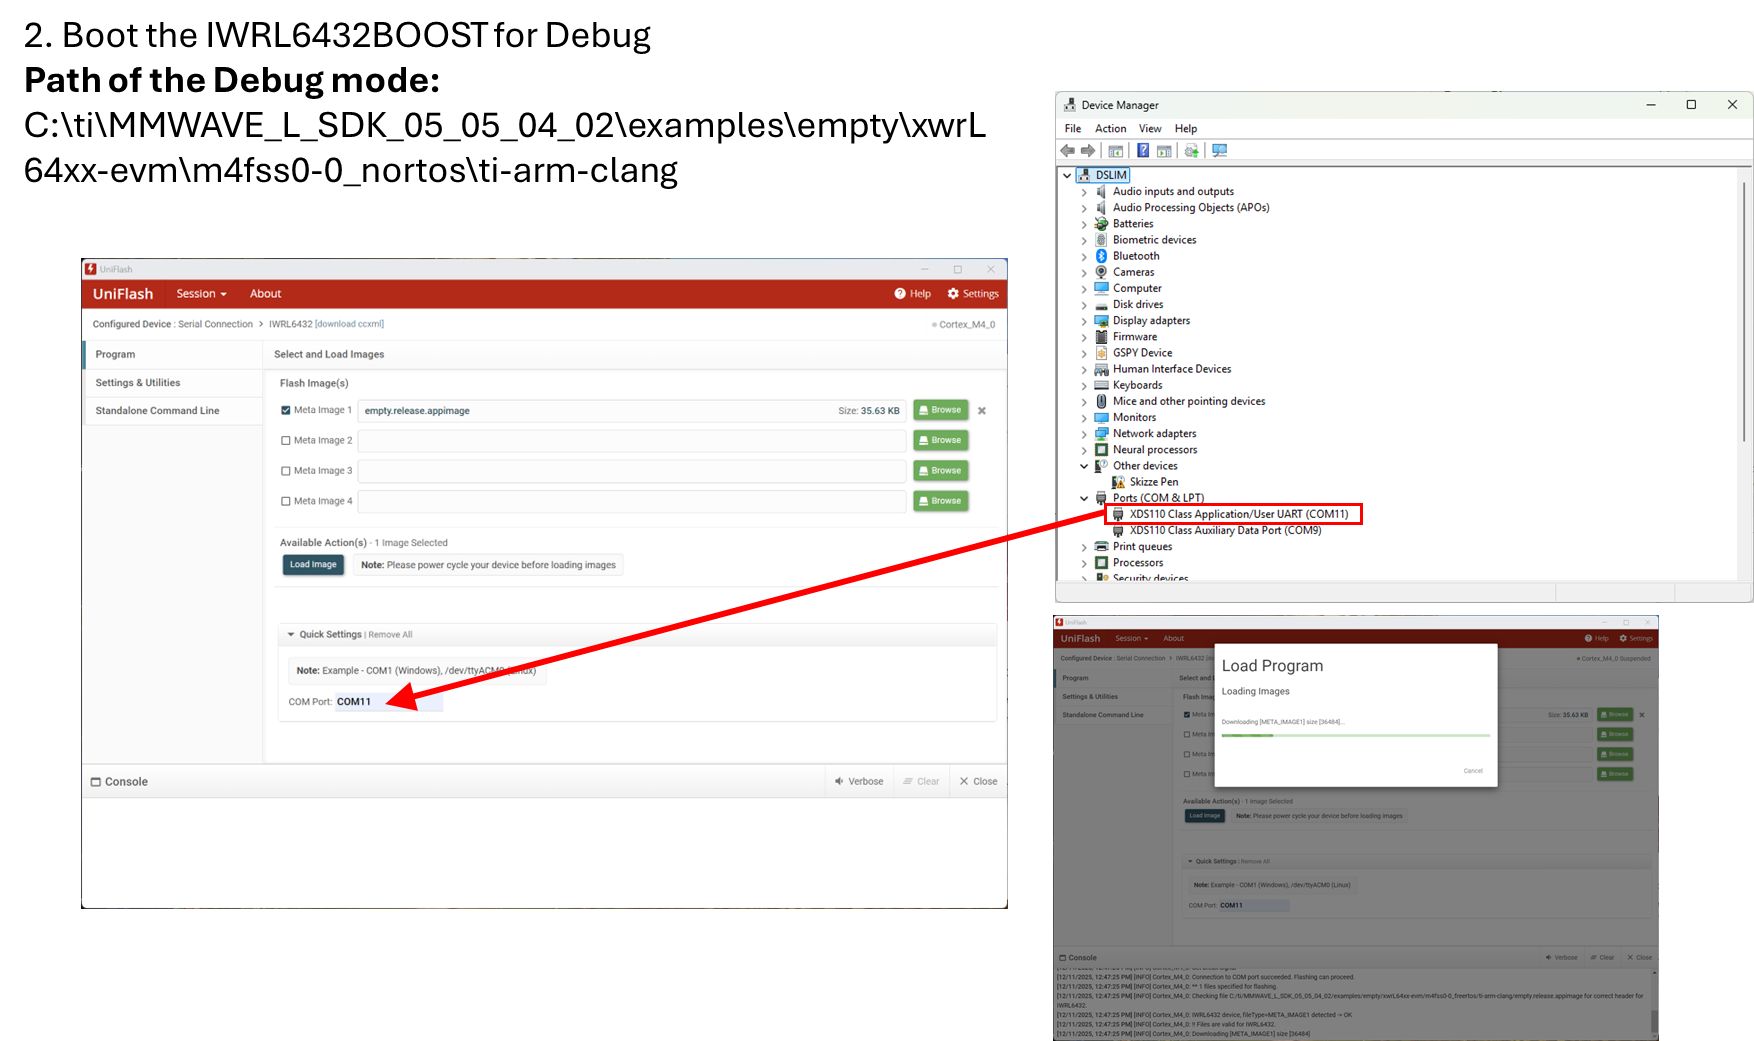Click the Display adapters icon
This screenshot has width=1754, height=1041.
(x=1101, y=321)
